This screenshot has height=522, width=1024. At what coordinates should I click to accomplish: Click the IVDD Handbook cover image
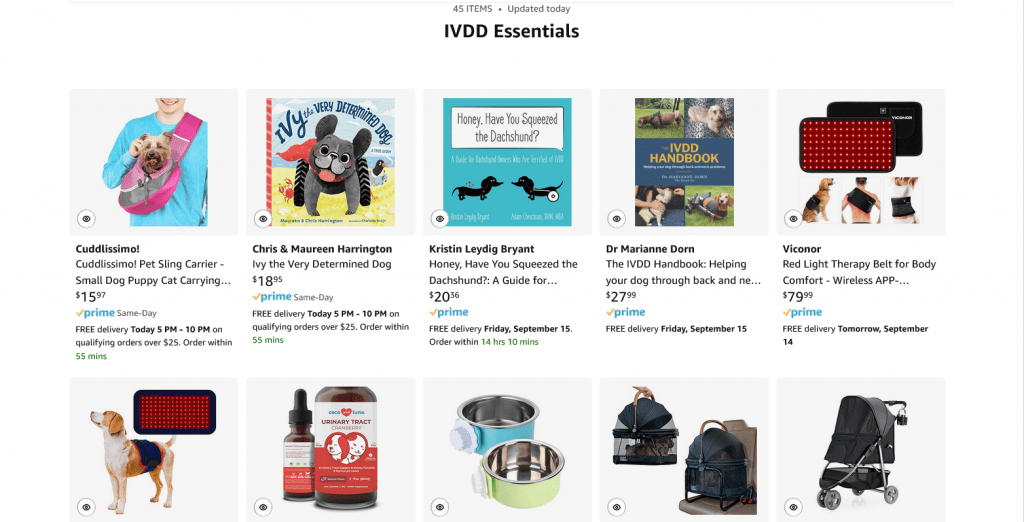pos(684,162)
